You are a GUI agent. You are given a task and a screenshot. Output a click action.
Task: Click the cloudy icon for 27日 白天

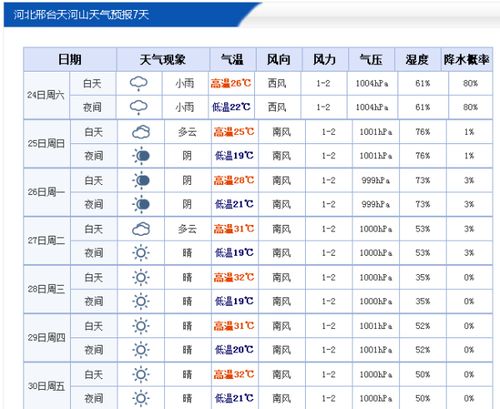141,229
